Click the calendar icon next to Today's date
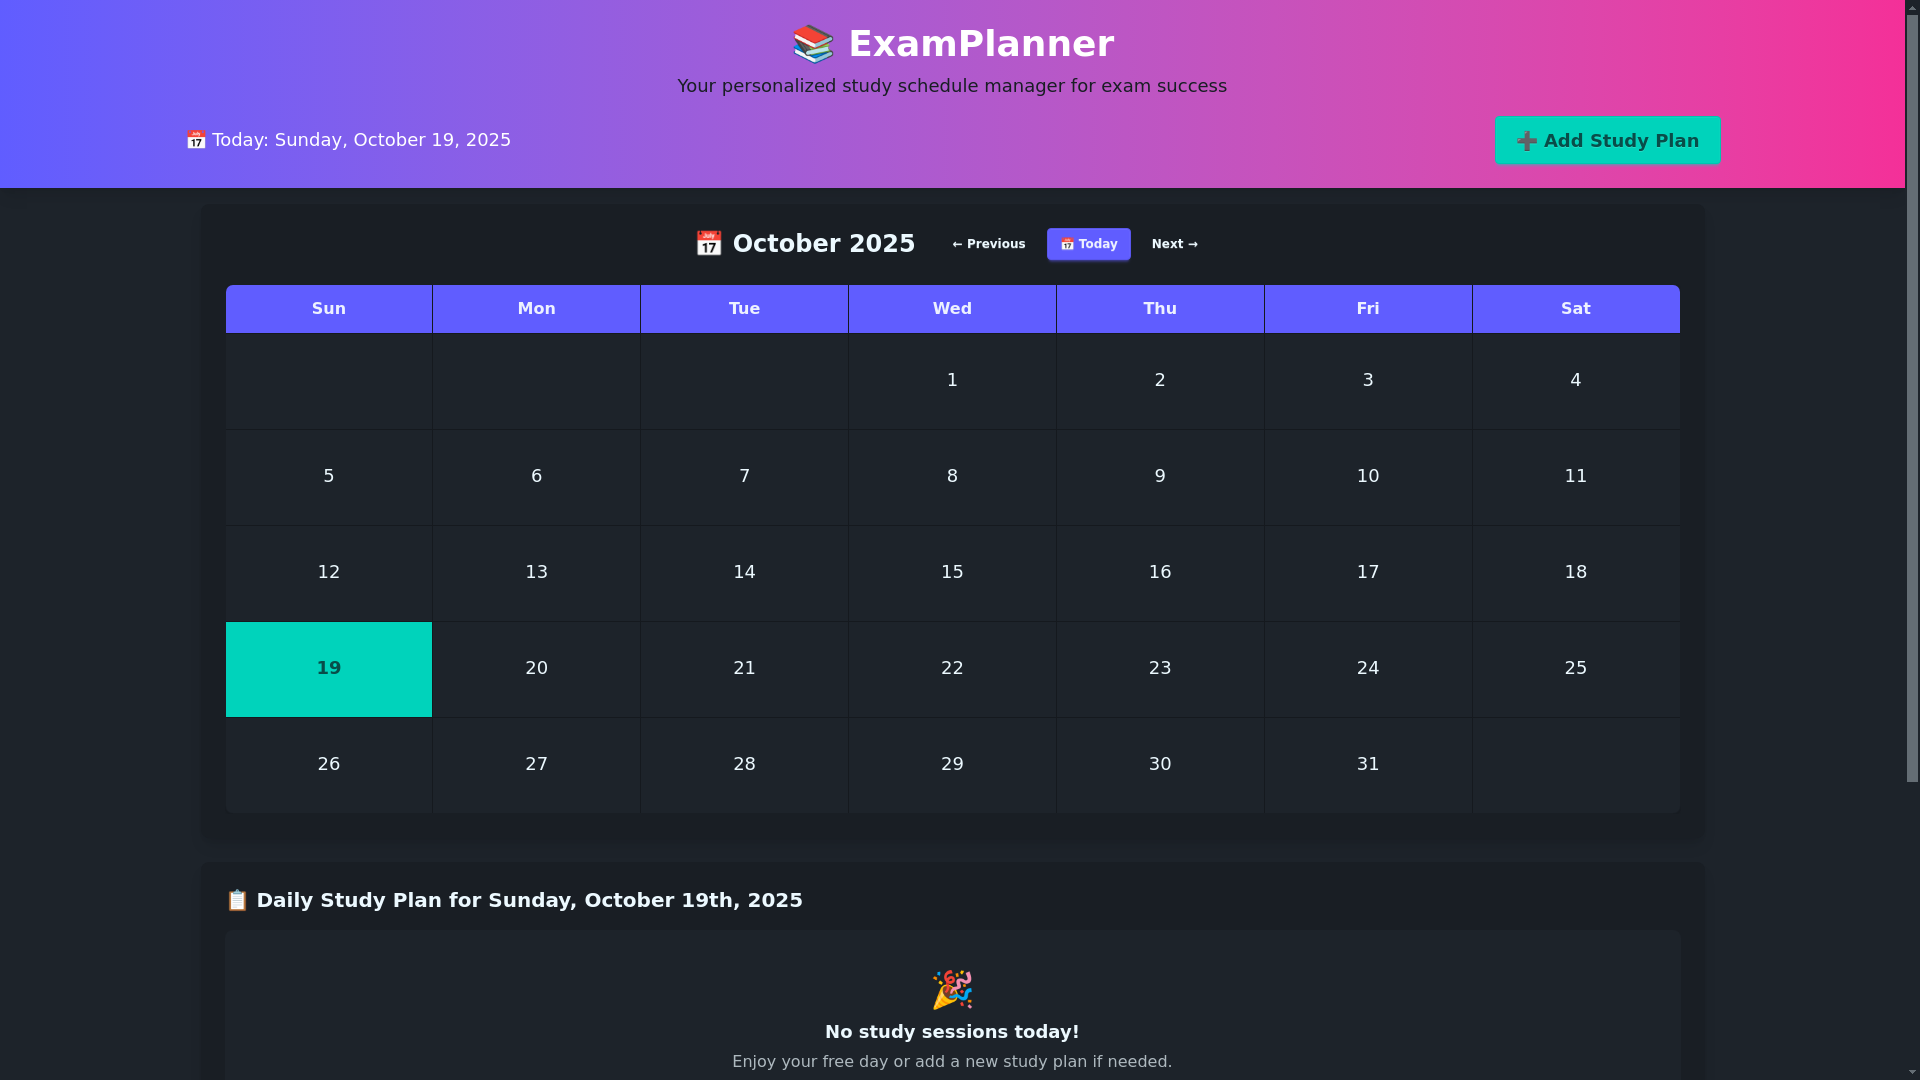This screenshot has height=1080, width=1920. click(196, 140)
